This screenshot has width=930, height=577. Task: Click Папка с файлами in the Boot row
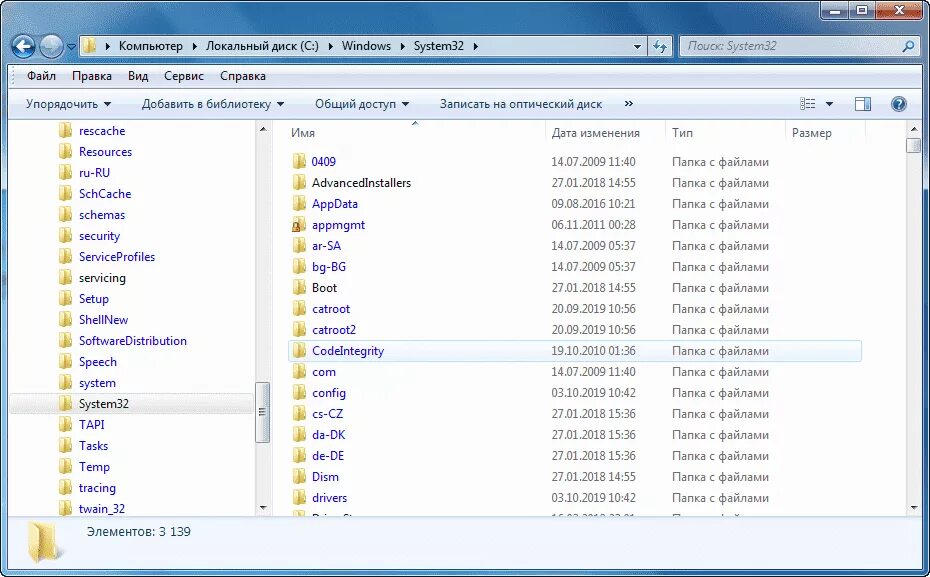point(720,288)
